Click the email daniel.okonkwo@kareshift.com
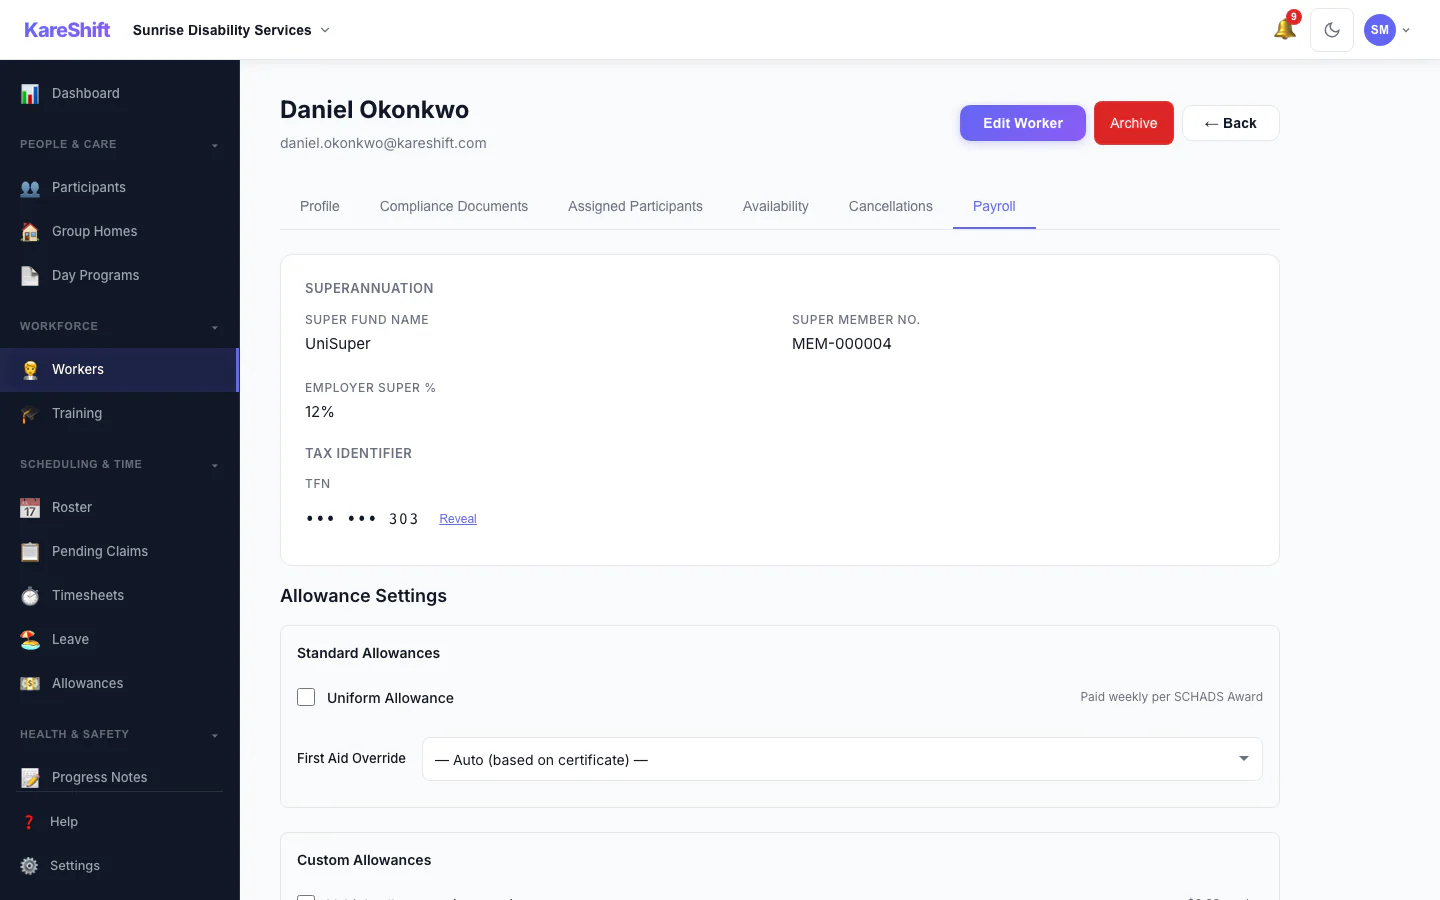The image size is (1440, 900). point(383,143)
